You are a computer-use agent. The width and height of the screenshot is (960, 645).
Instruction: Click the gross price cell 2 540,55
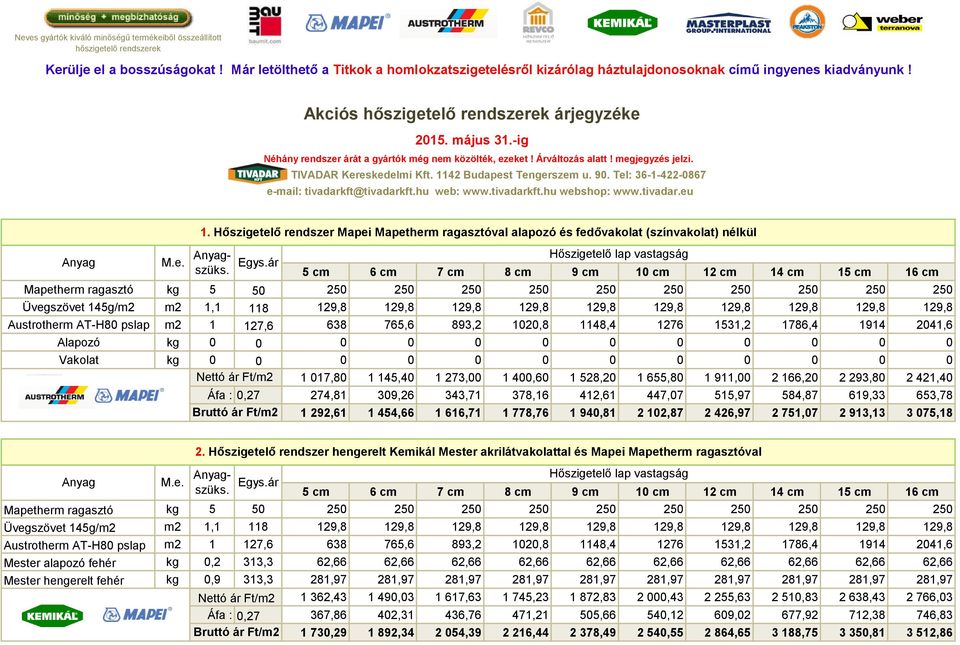coord(652,632)
